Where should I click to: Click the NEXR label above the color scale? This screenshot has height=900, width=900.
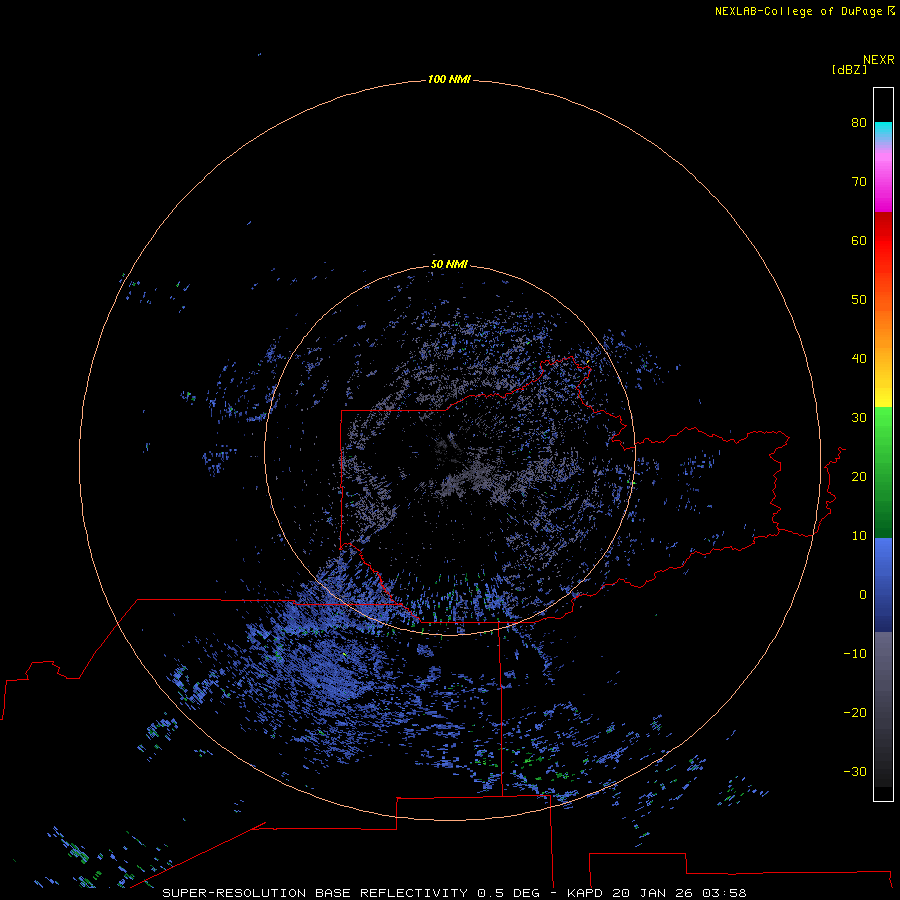(x=878, y=60)
